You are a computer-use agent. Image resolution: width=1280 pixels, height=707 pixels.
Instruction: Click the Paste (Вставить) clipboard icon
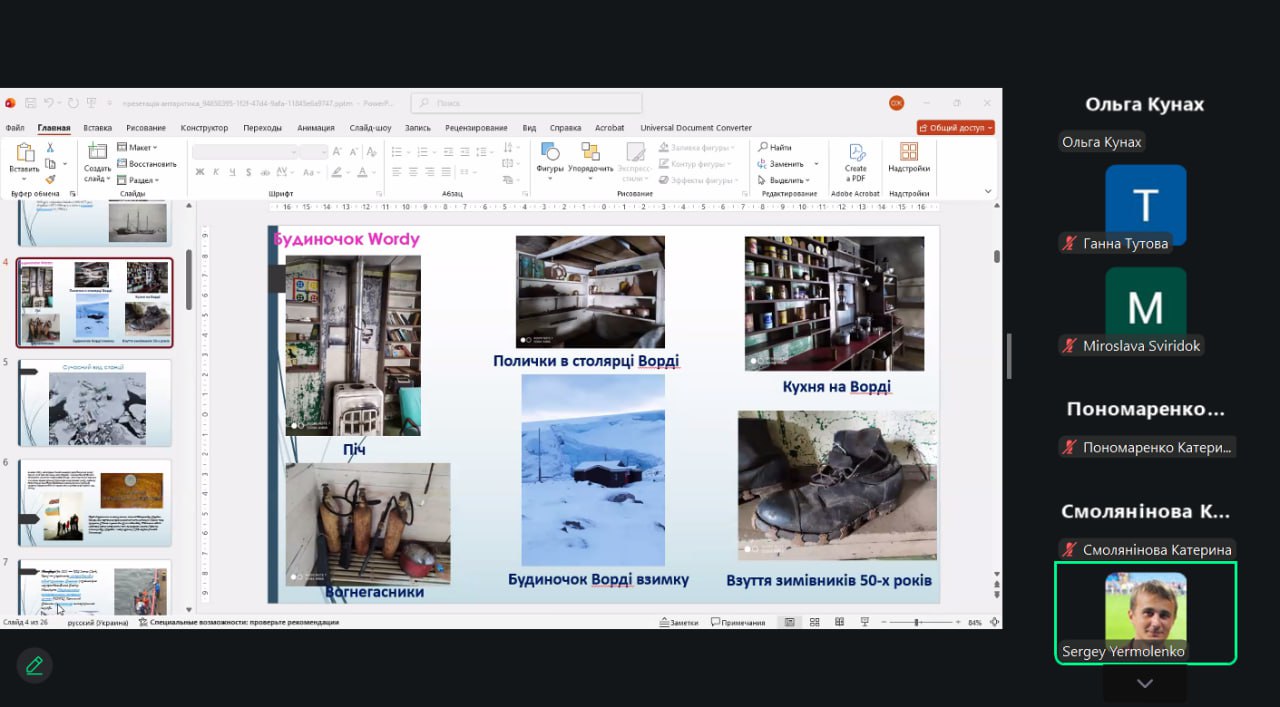(x=24, y=153)
